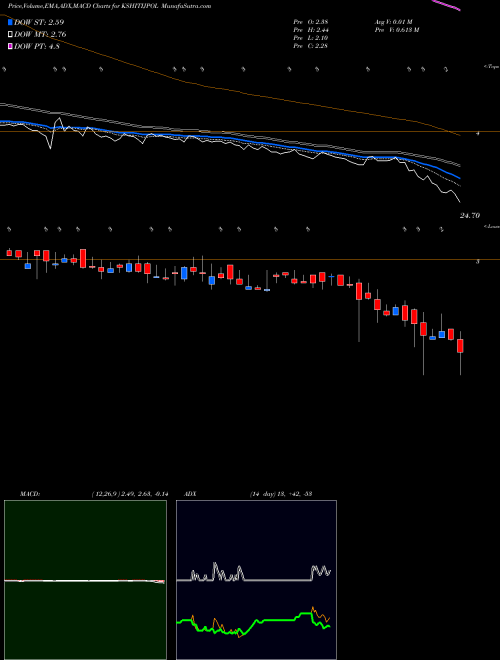Click the 'Pre H: 2.44' high value
This screenshot has width=500, height=660.
coord(311,30)
